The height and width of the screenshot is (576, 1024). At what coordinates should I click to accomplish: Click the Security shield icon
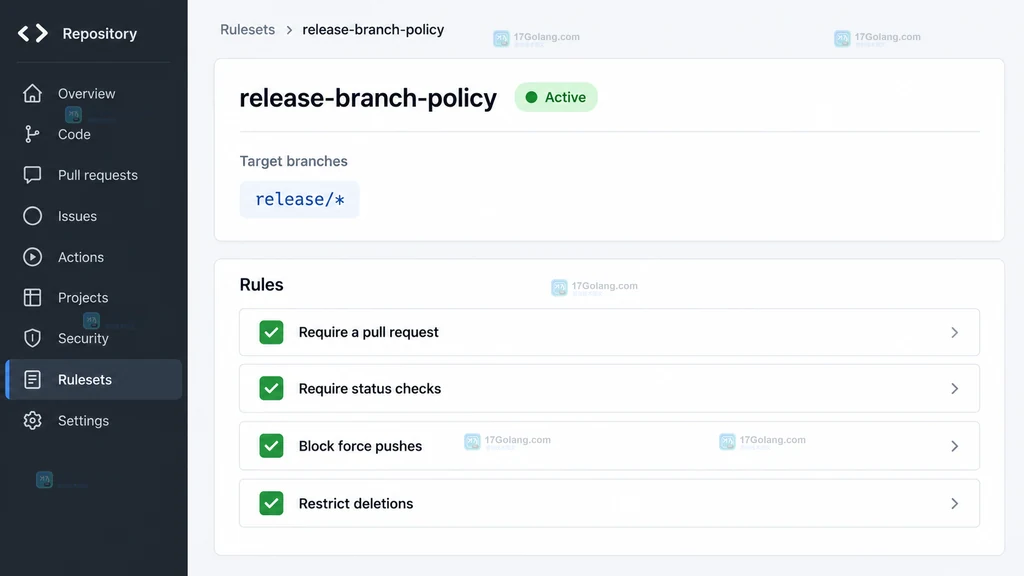pos(32,338)
